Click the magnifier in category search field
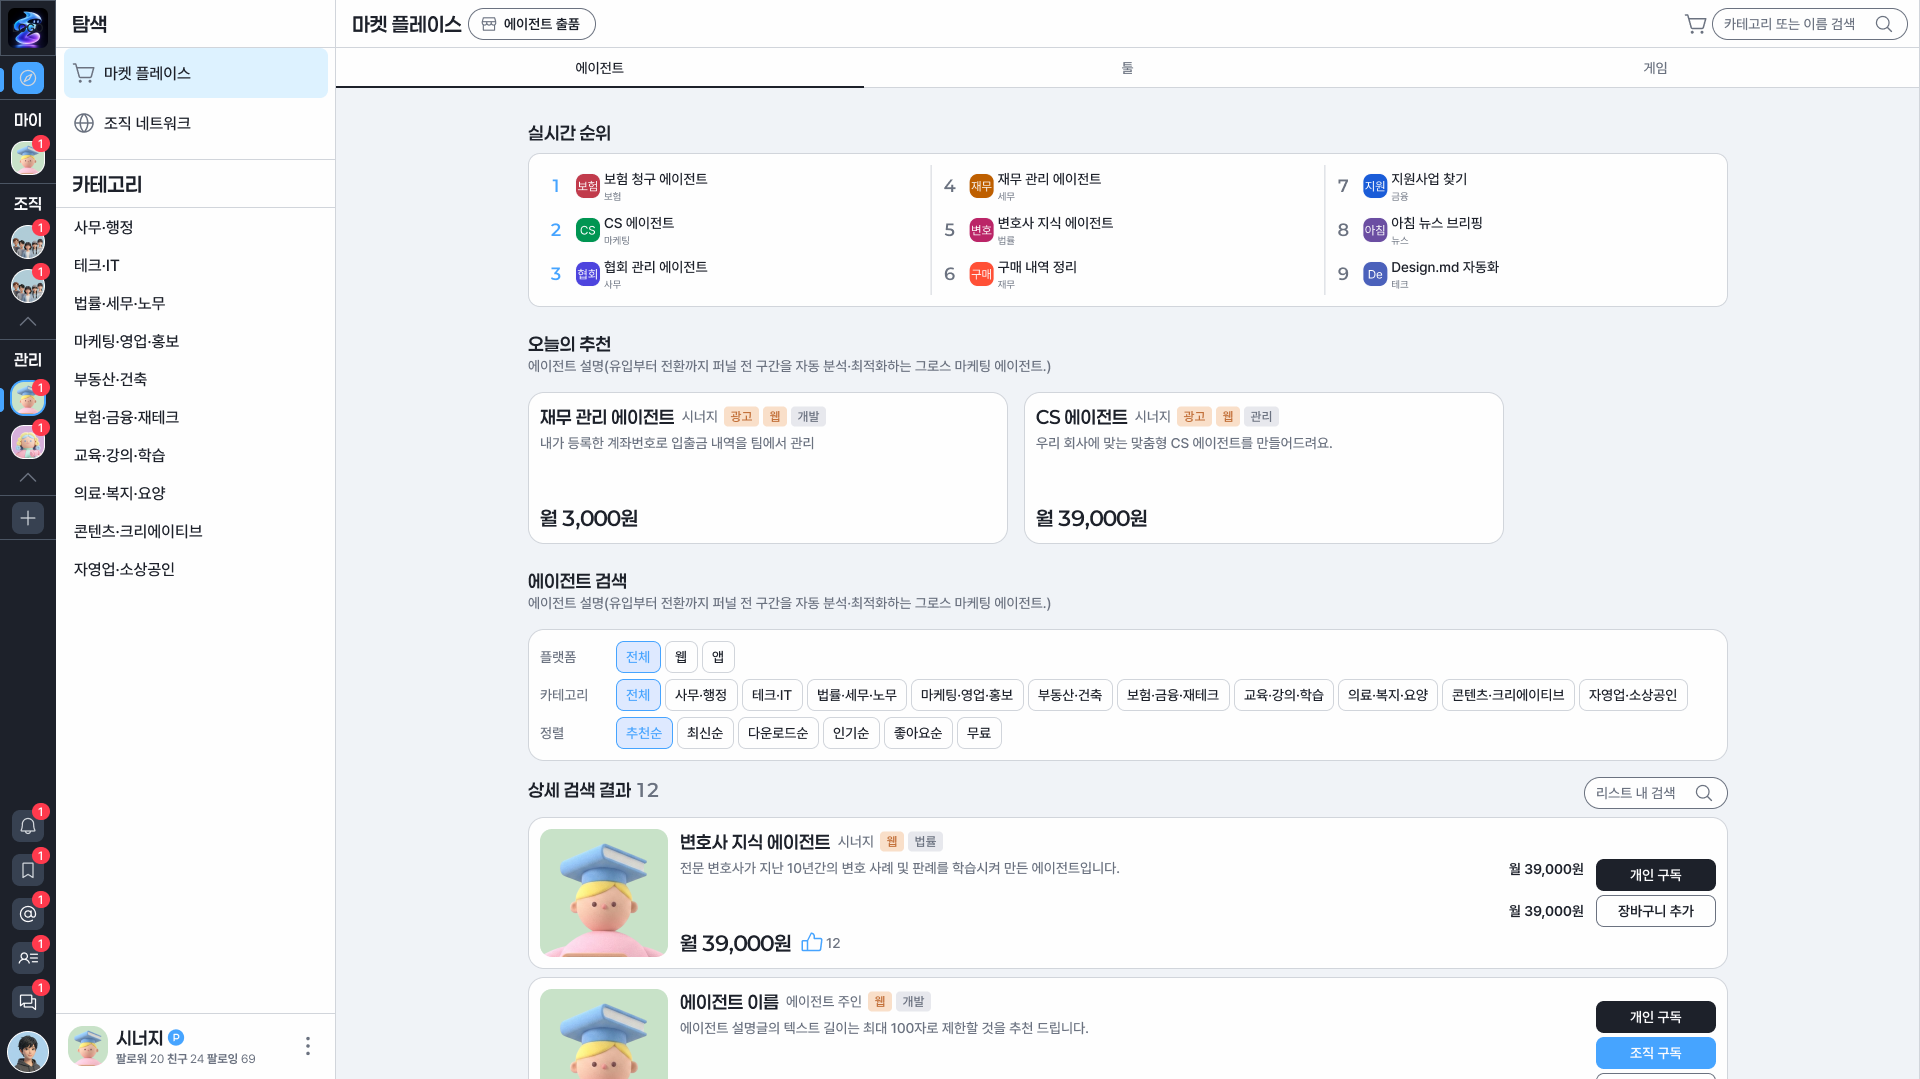 pos(1884,24)
